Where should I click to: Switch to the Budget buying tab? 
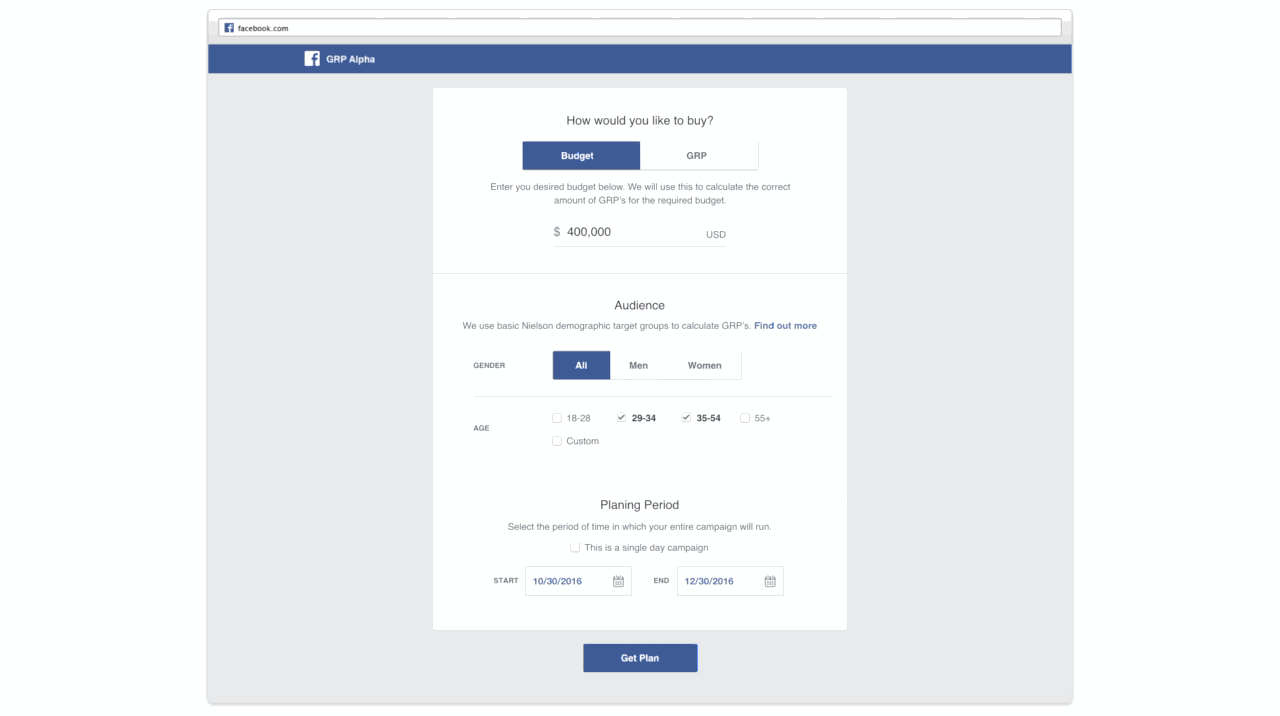pos(581,156)
